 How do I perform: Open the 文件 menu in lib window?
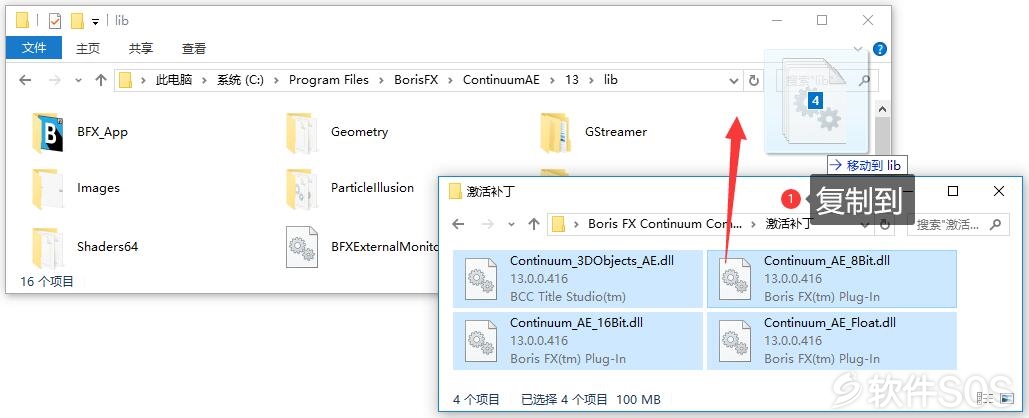click(33, 48)
